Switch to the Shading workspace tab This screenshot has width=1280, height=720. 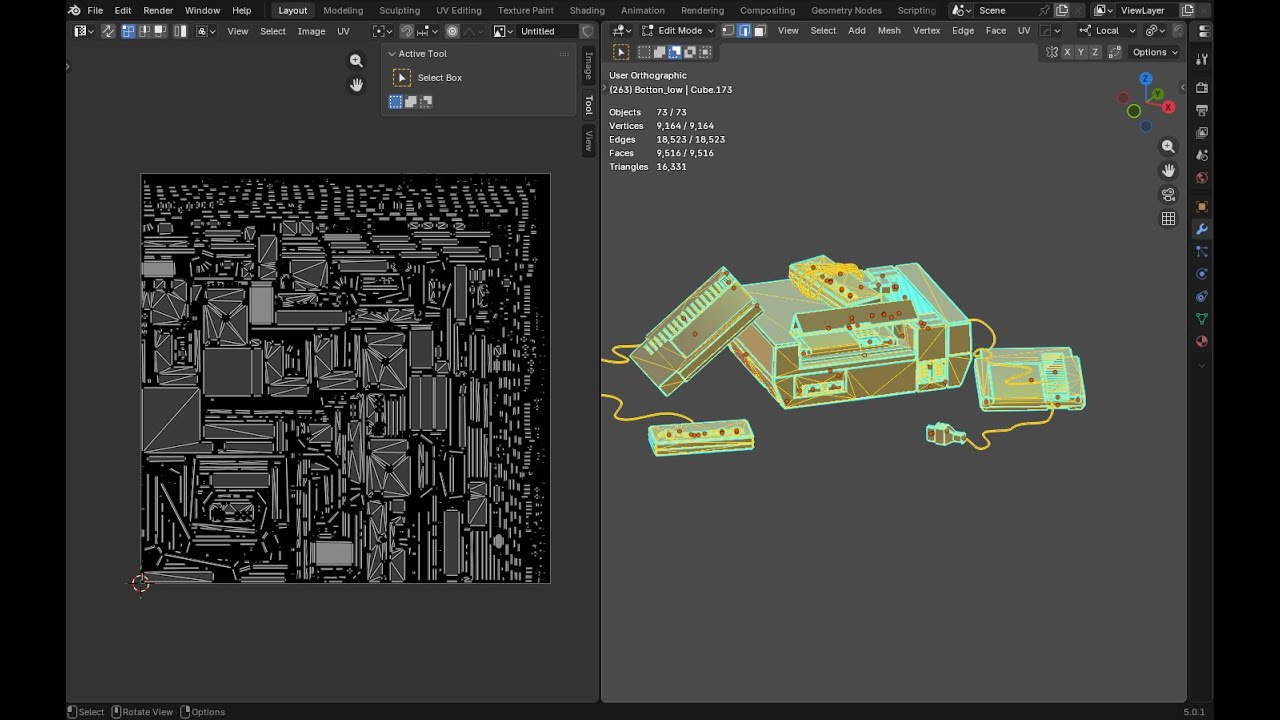tap(587, 10)
